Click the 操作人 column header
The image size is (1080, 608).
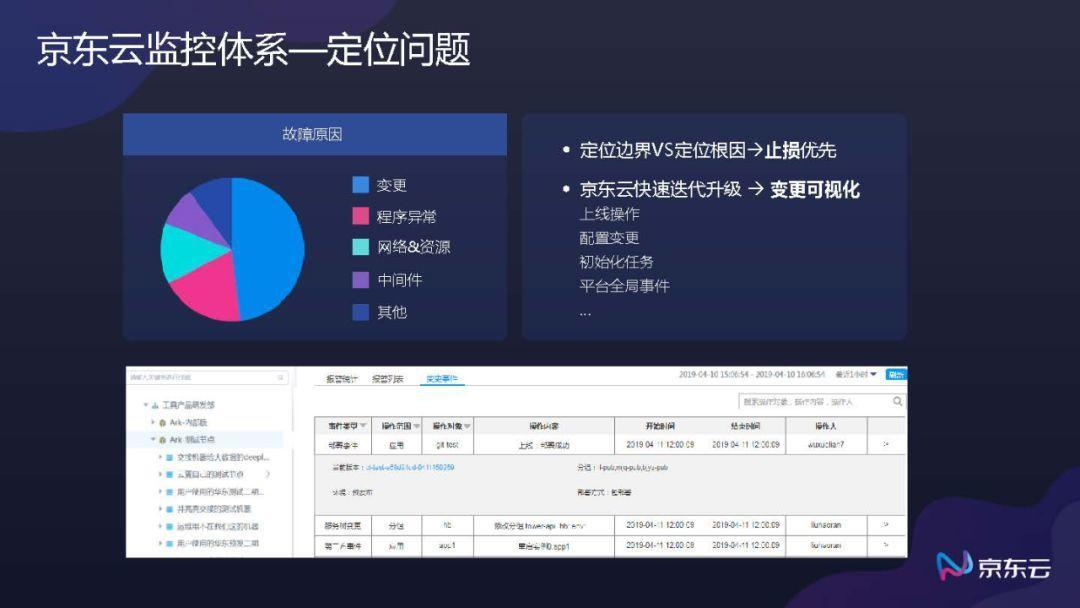click(x=825, y=426)
